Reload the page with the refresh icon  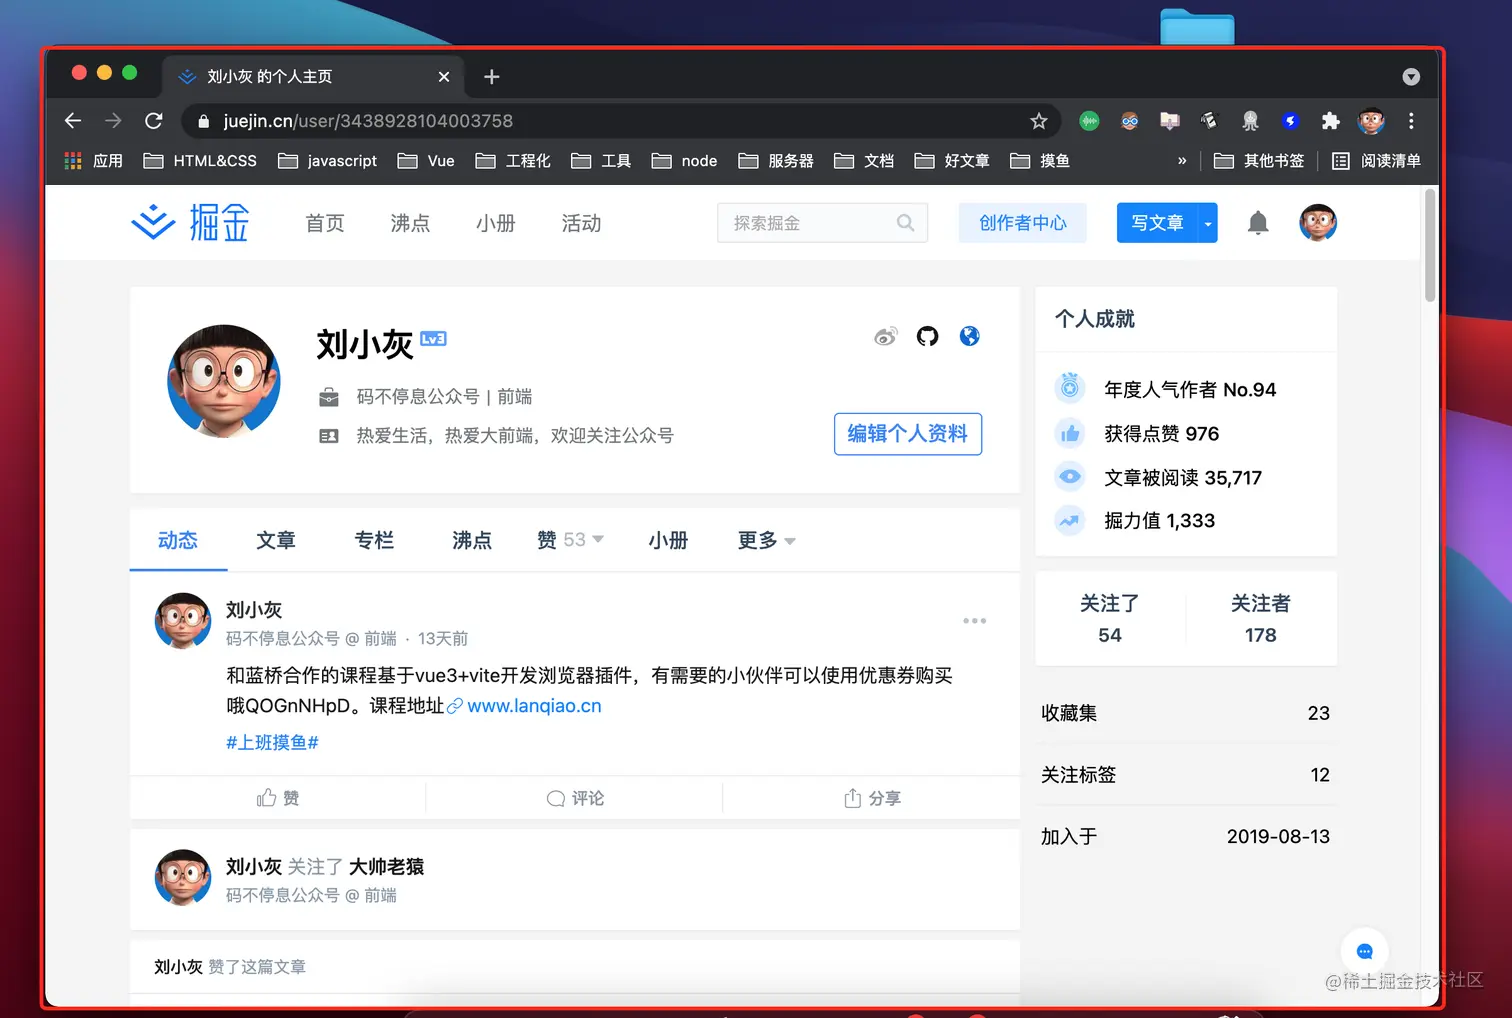[x=154, y=121]
